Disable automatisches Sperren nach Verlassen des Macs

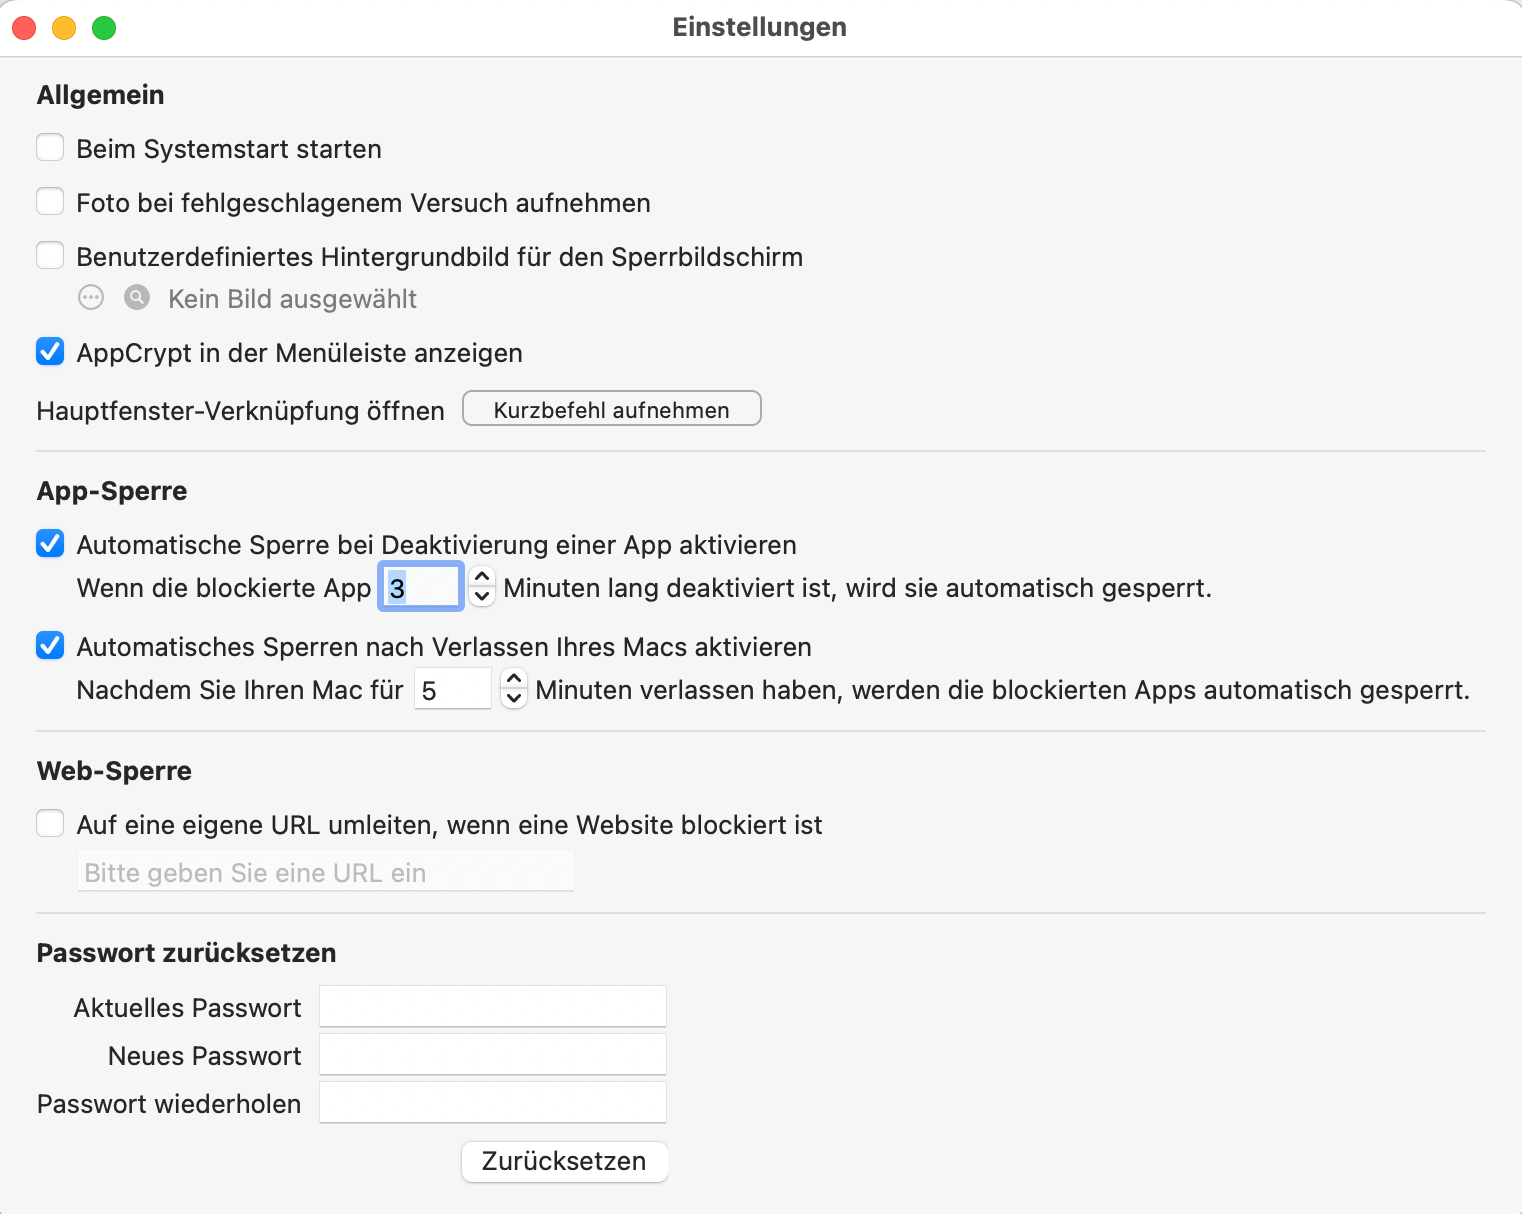click(x=50, y=645)
